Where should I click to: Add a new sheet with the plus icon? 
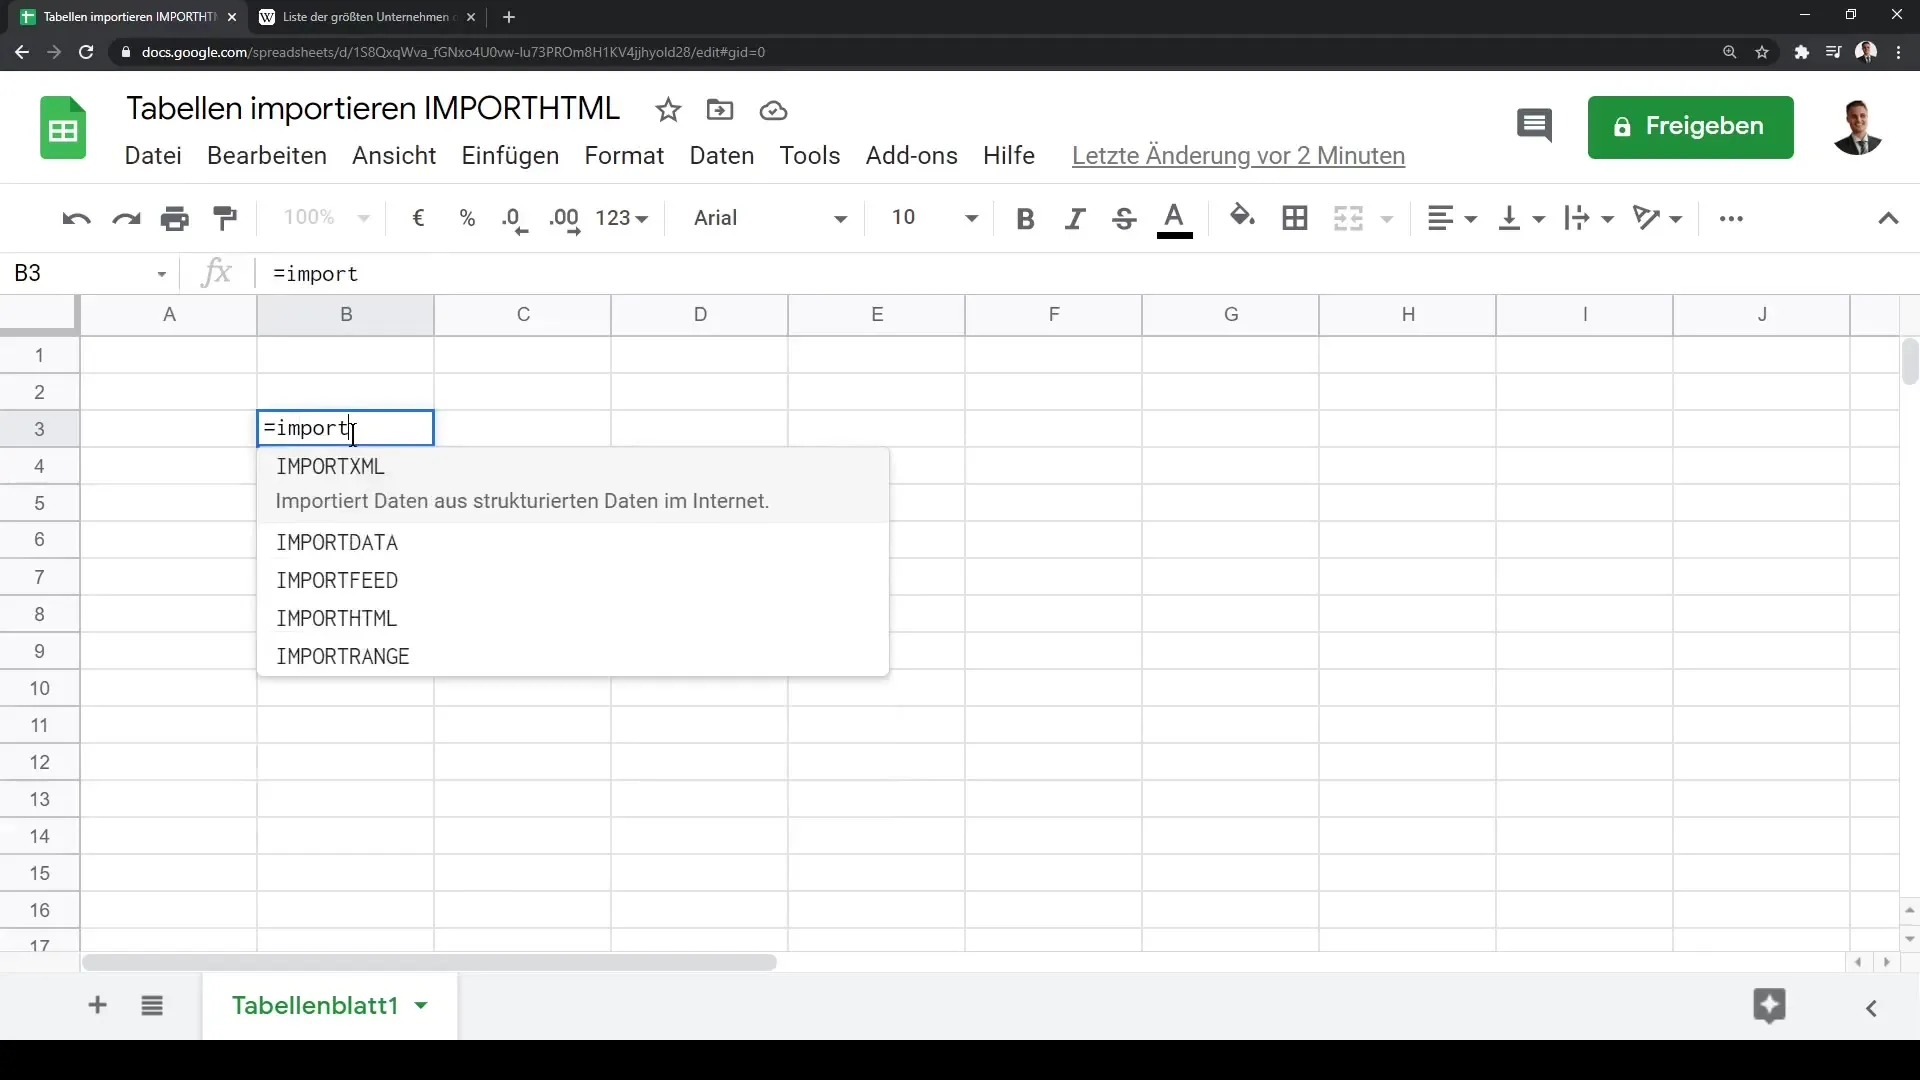coord(97,1005)
